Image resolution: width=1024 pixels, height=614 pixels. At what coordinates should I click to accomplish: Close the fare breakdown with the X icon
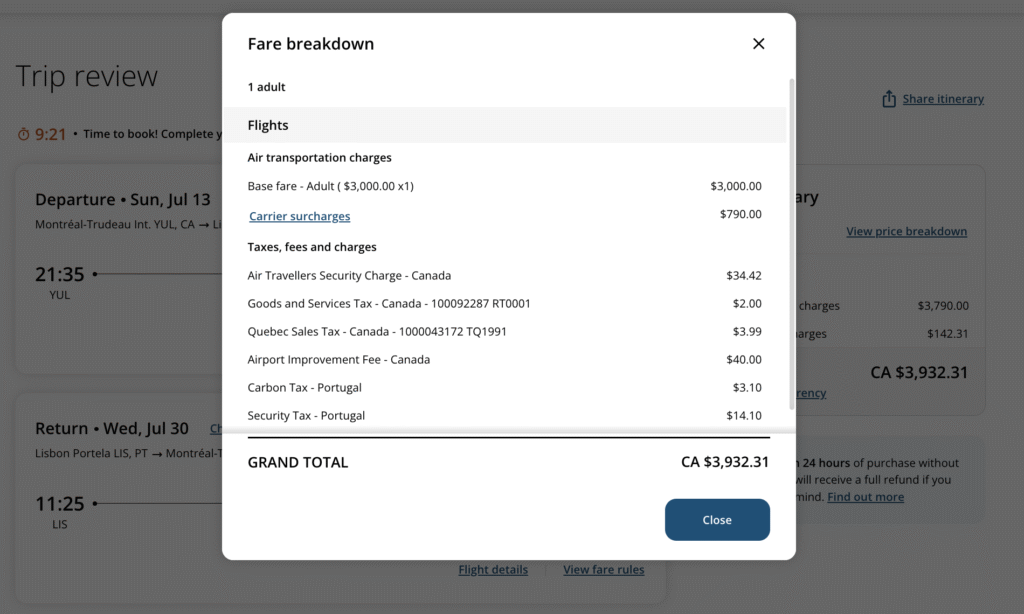coord(758,44)
